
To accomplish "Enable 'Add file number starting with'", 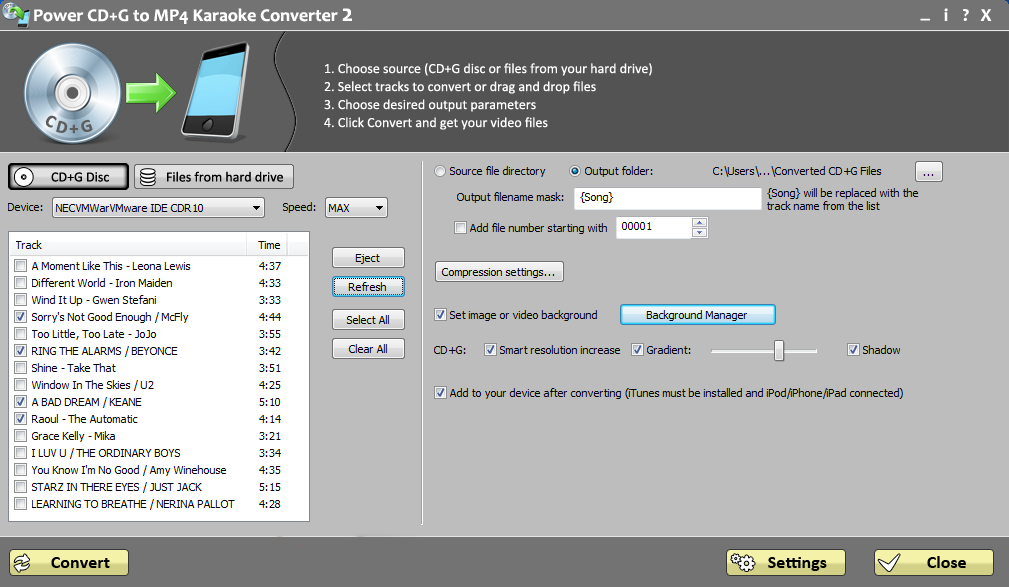I will tap(460, 228).
